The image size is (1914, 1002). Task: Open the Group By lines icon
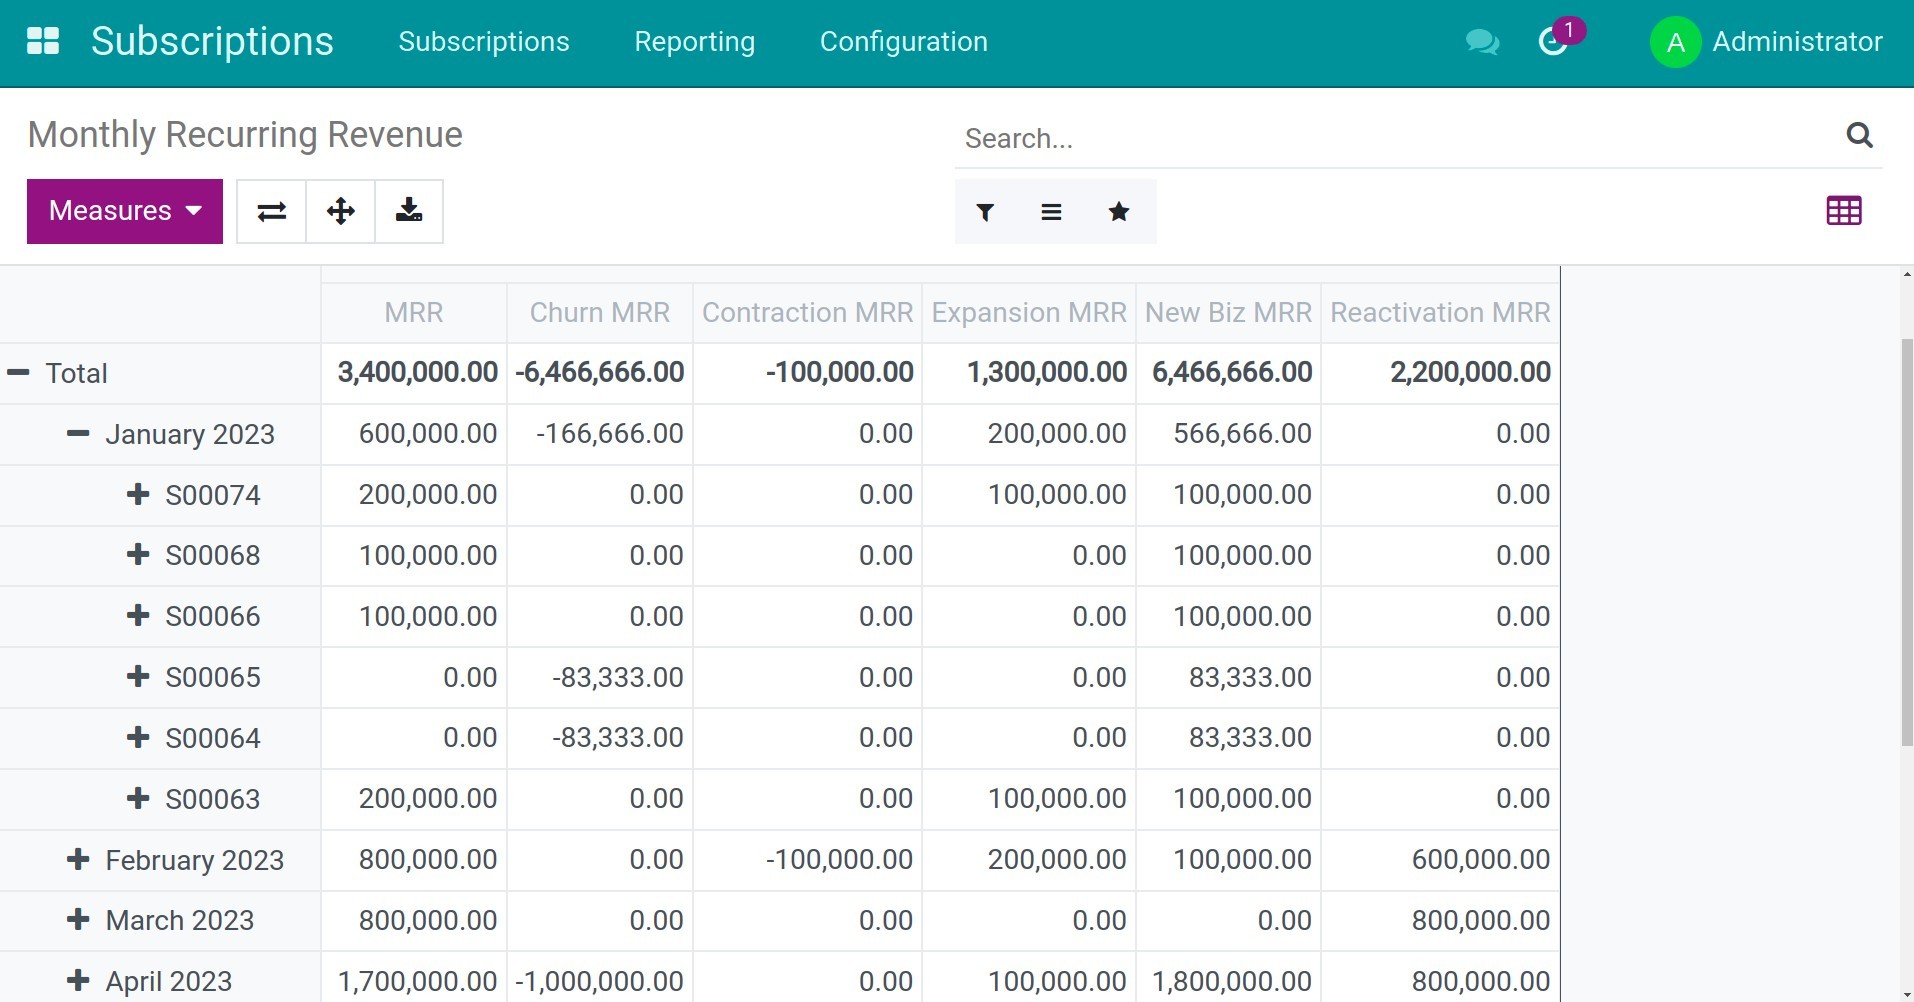(1051, 212)
